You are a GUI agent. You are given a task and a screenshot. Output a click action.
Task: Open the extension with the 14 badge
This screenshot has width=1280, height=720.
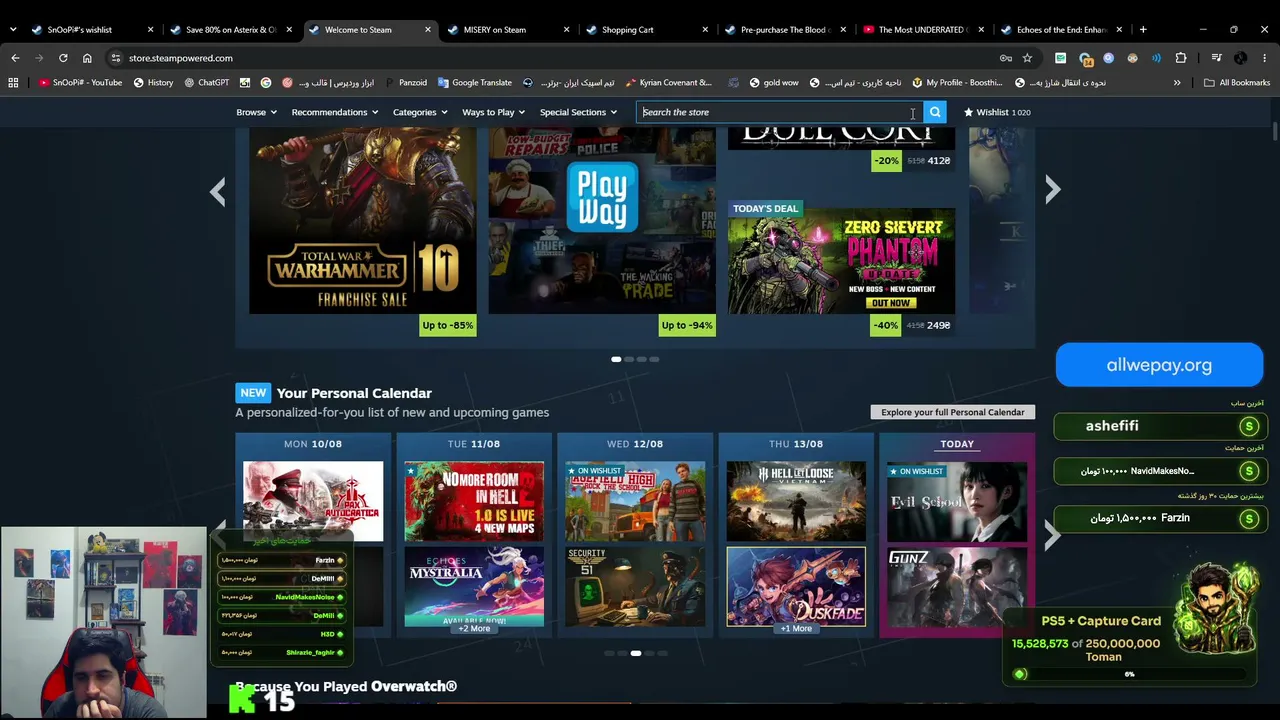(1085, 59)
